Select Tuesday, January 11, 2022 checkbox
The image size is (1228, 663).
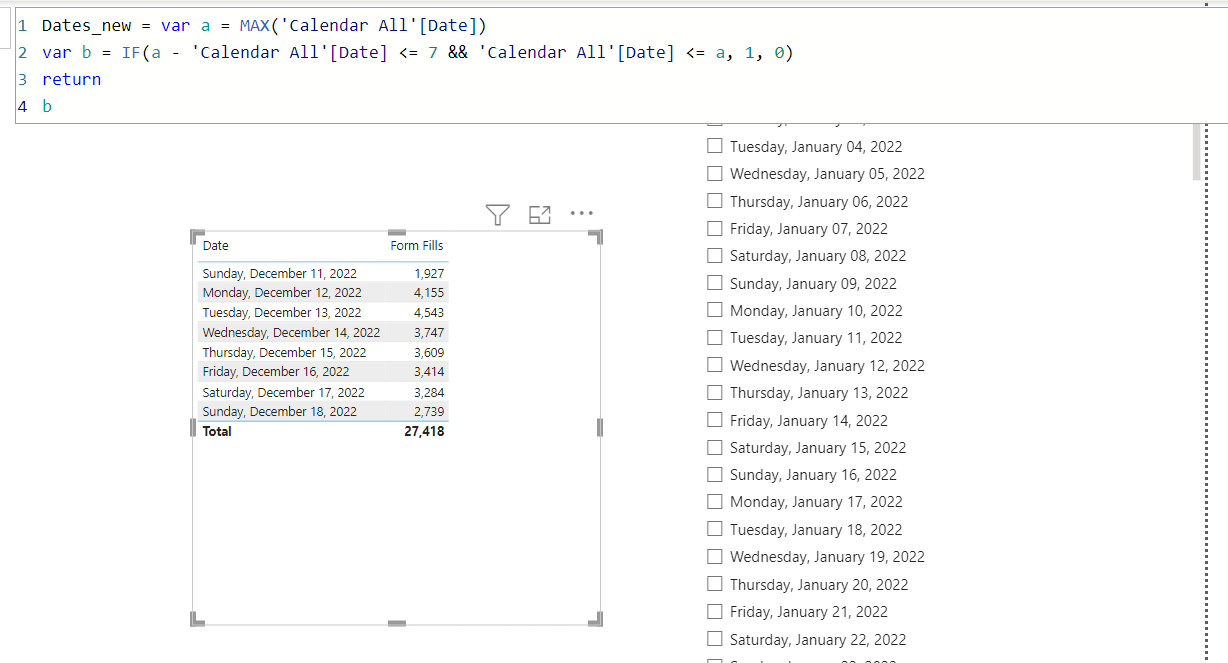pyautogui.click(x=714, y=337)
